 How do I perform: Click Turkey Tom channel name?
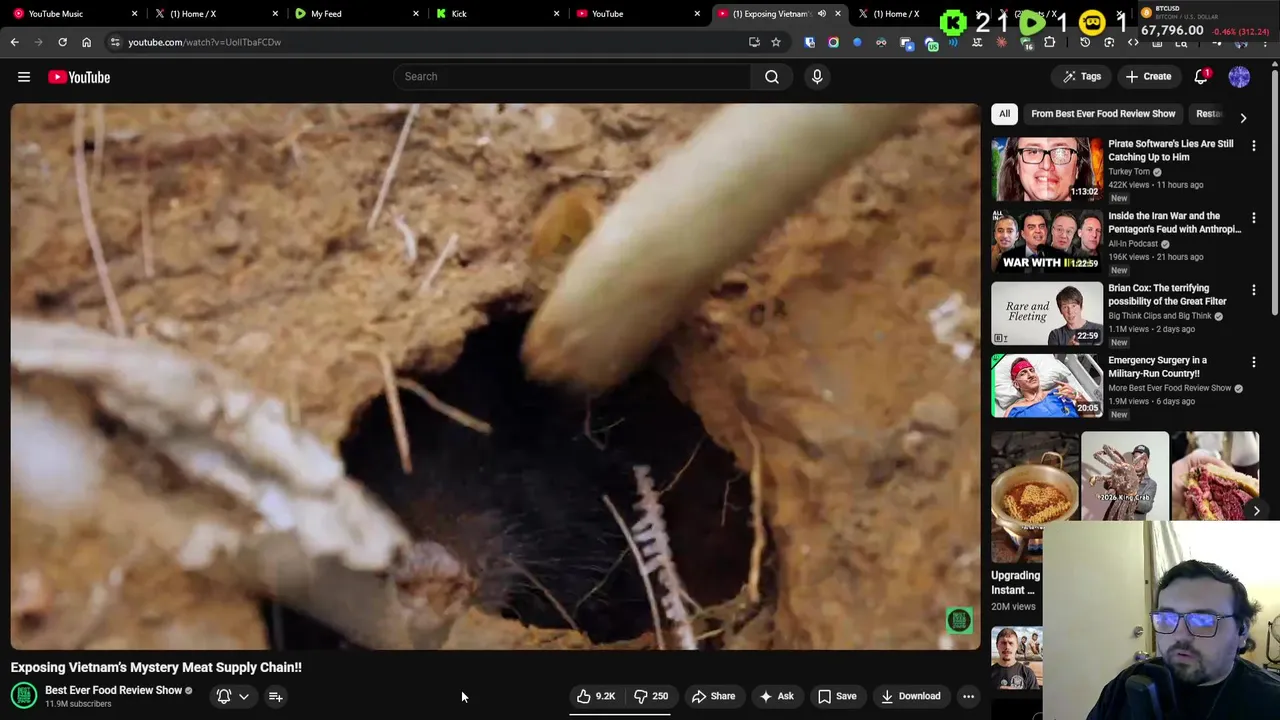click(x=1129, y=172)
